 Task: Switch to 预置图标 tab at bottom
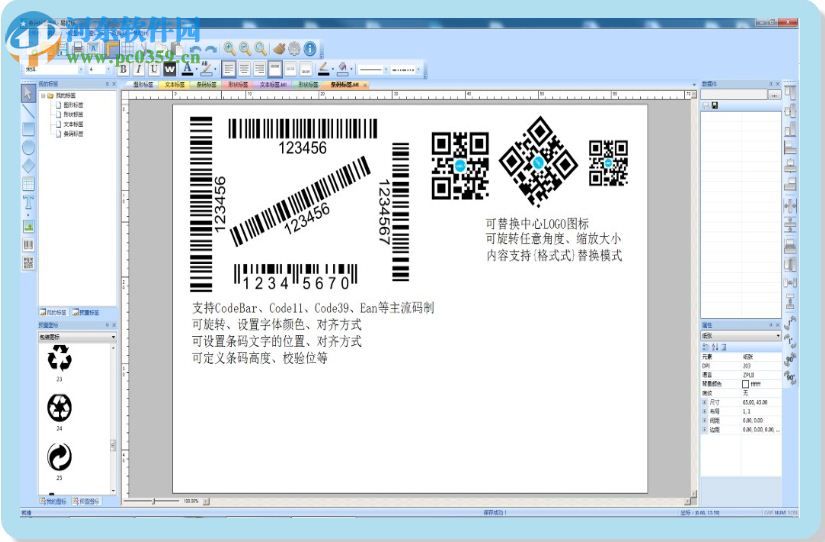86,501
